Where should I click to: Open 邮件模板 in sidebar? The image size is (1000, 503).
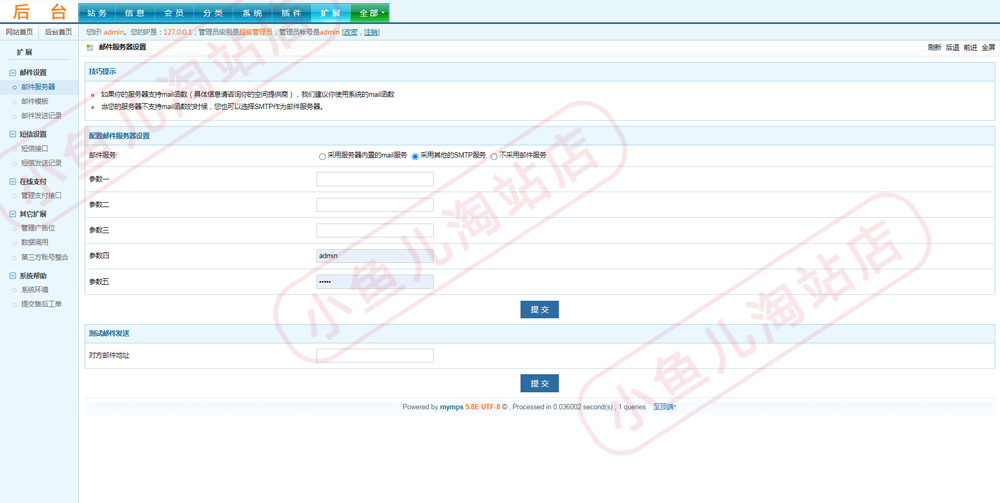pyautogui.click(x=34, y=101)
